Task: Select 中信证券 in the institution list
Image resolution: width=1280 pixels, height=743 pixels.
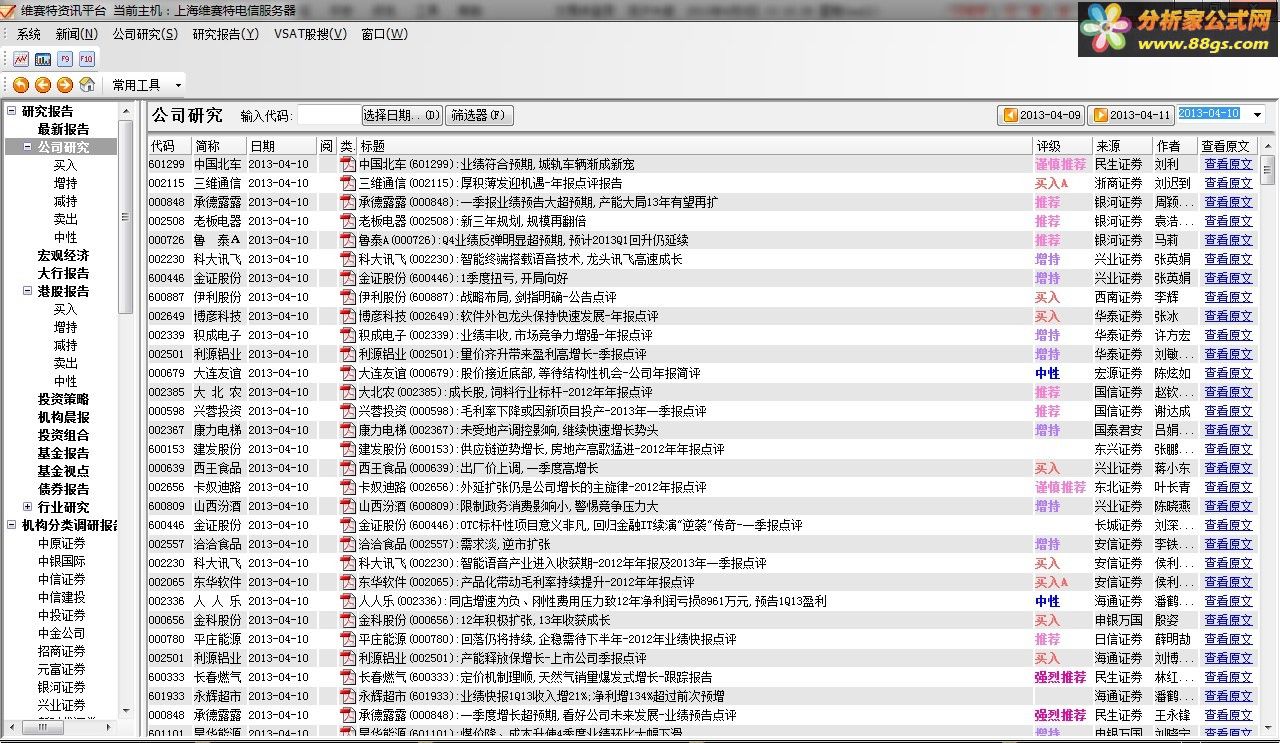Action: 62,579
